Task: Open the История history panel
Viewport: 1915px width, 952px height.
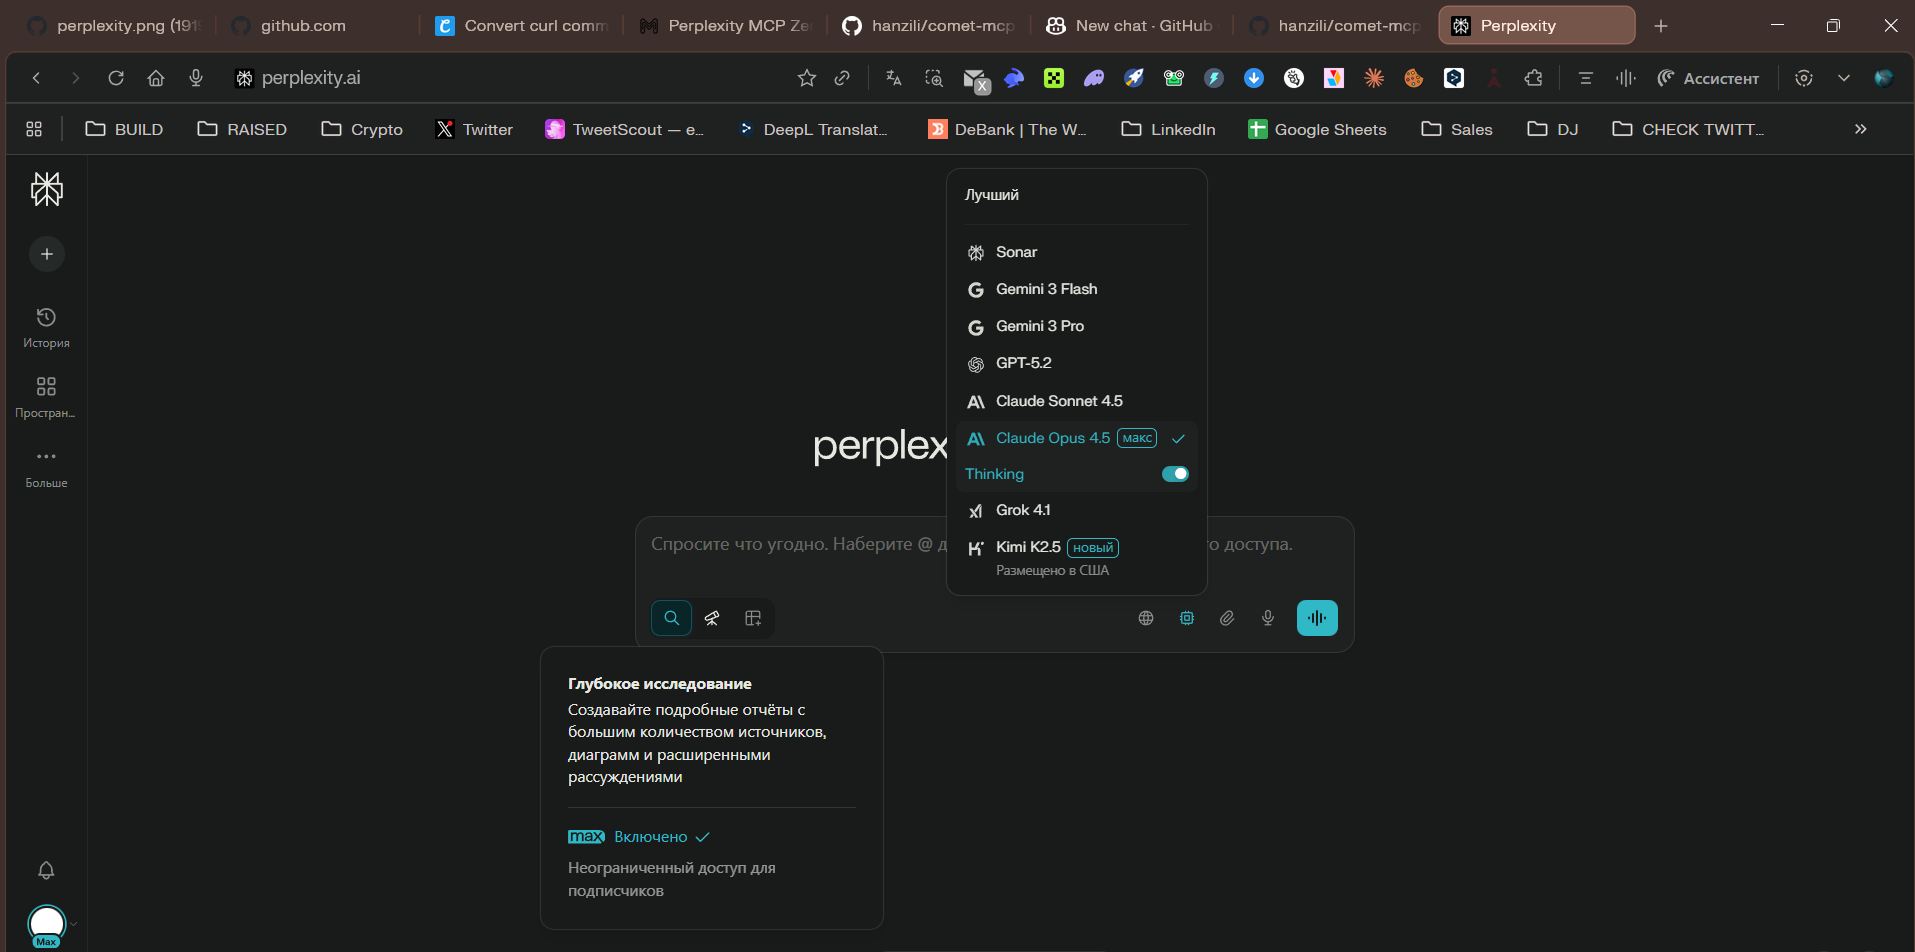Action: tap(46, 327)
